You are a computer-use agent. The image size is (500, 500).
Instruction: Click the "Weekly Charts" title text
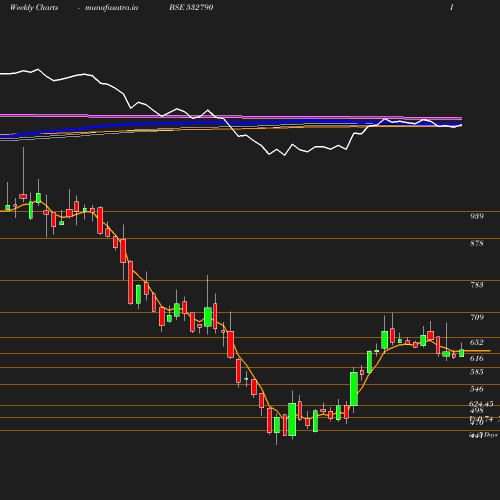coord(34,7)
